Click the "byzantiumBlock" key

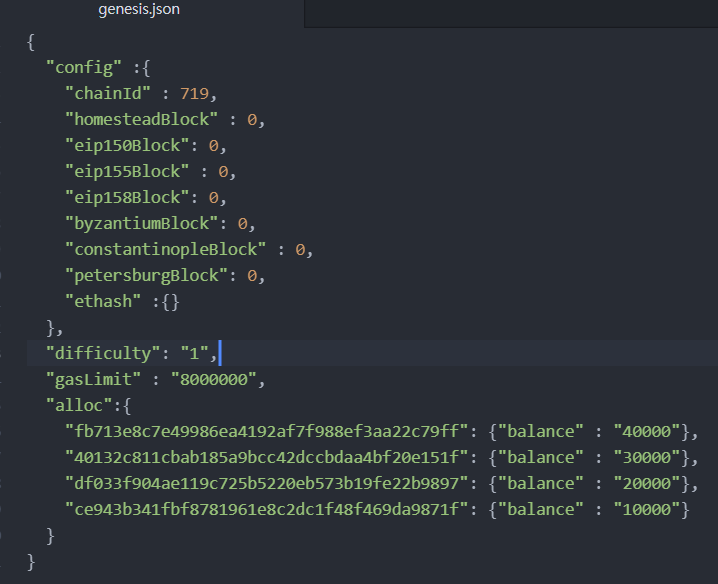pos(141,224)
